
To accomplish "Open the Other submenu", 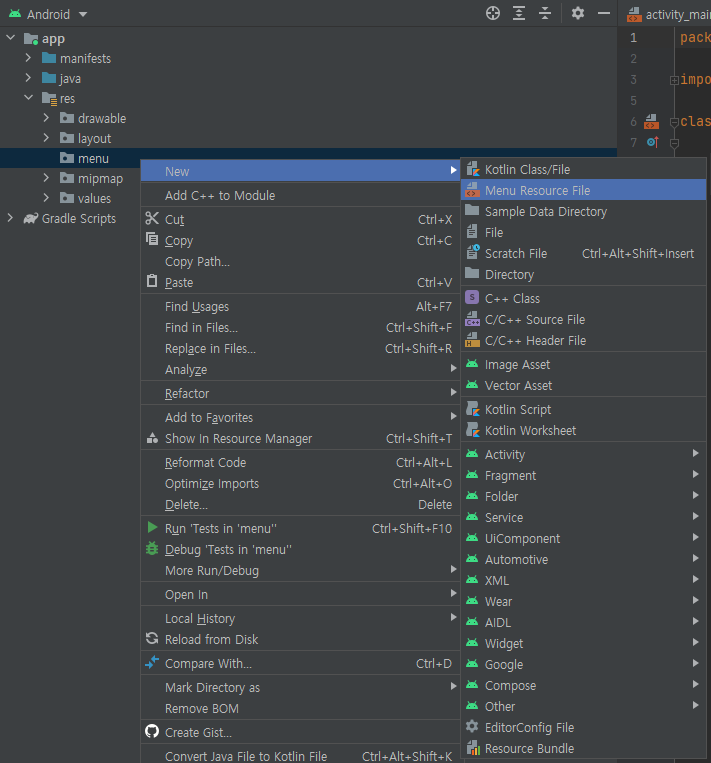I will (583, 707).
